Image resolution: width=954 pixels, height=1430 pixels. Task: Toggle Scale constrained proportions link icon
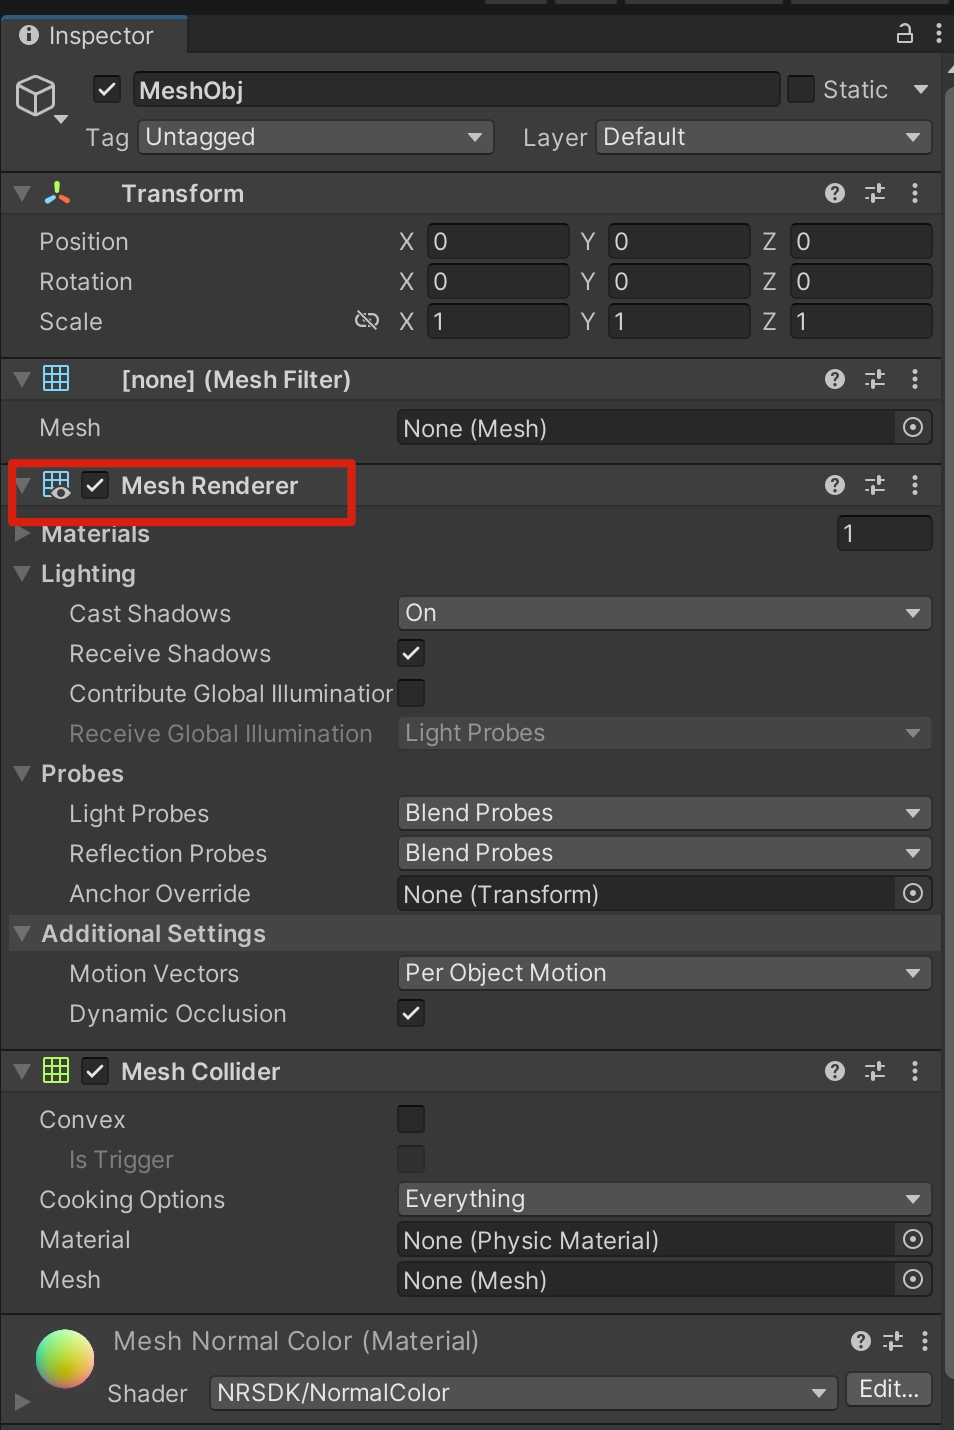pyautogui.click(x=367, y=321)
